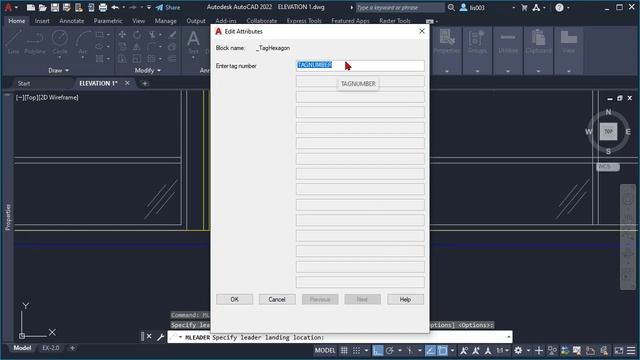Switch to the Insert ribbon tab
This screenshot has width=640, height=360.
[42, 20]
